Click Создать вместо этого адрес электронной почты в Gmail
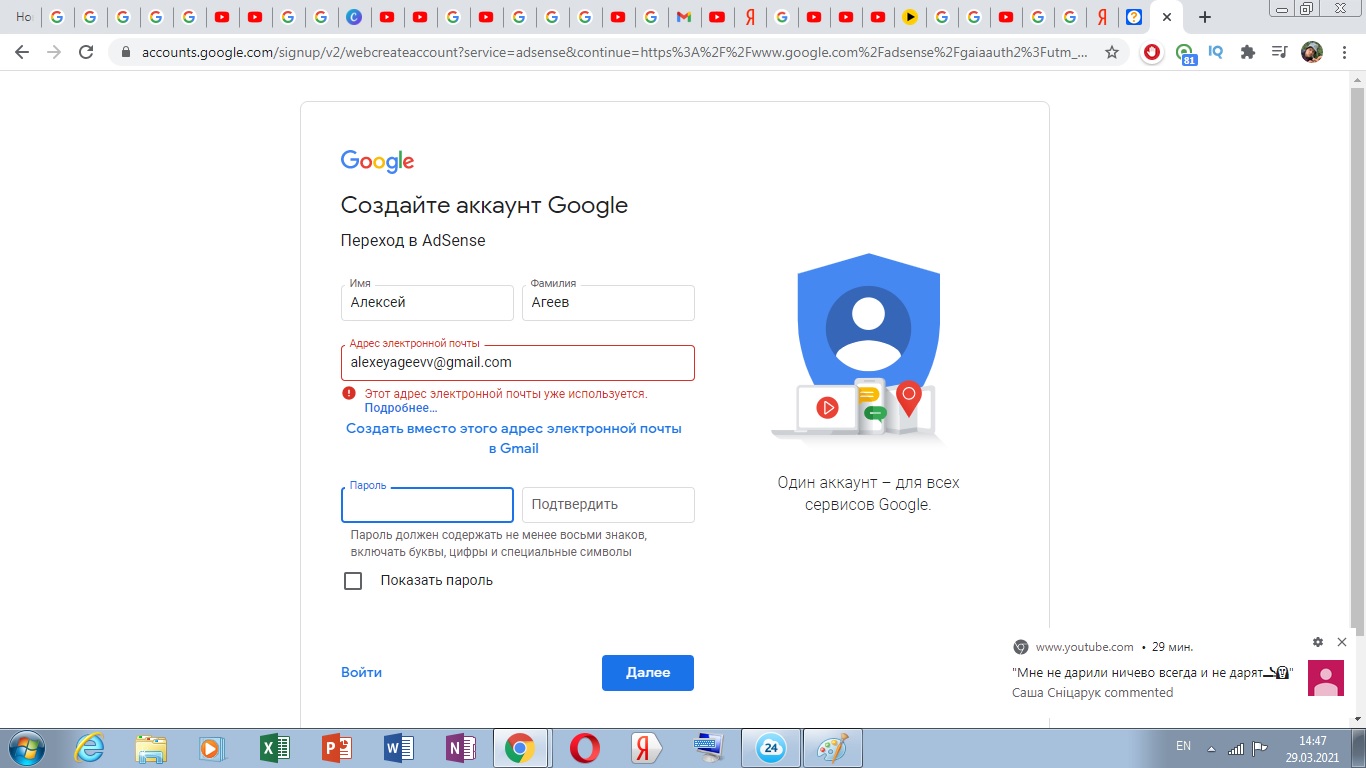Viewport: 1366px width, 768px height. point(514,438)
